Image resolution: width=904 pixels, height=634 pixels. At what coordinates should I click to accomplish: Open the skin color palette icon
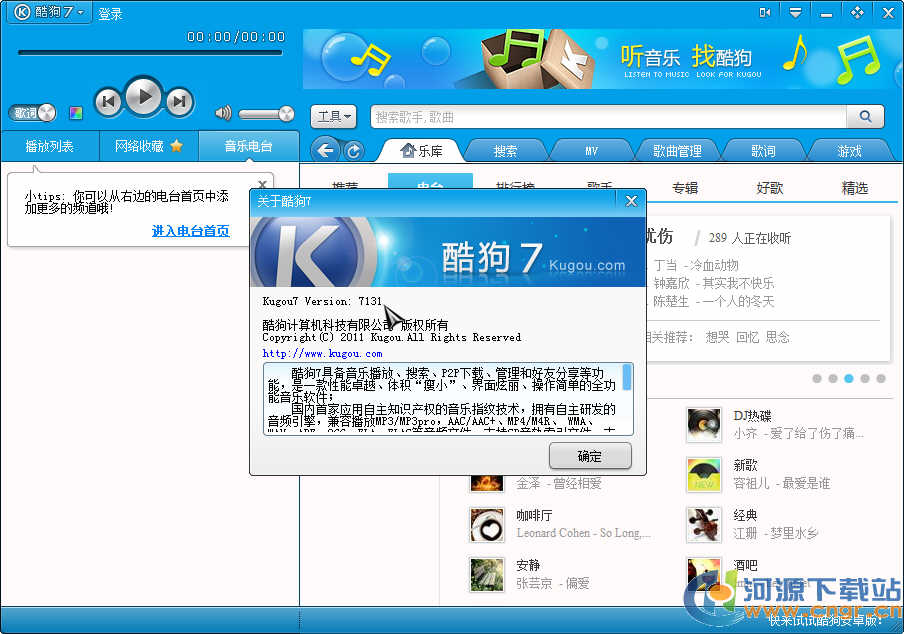click(76, 113)
